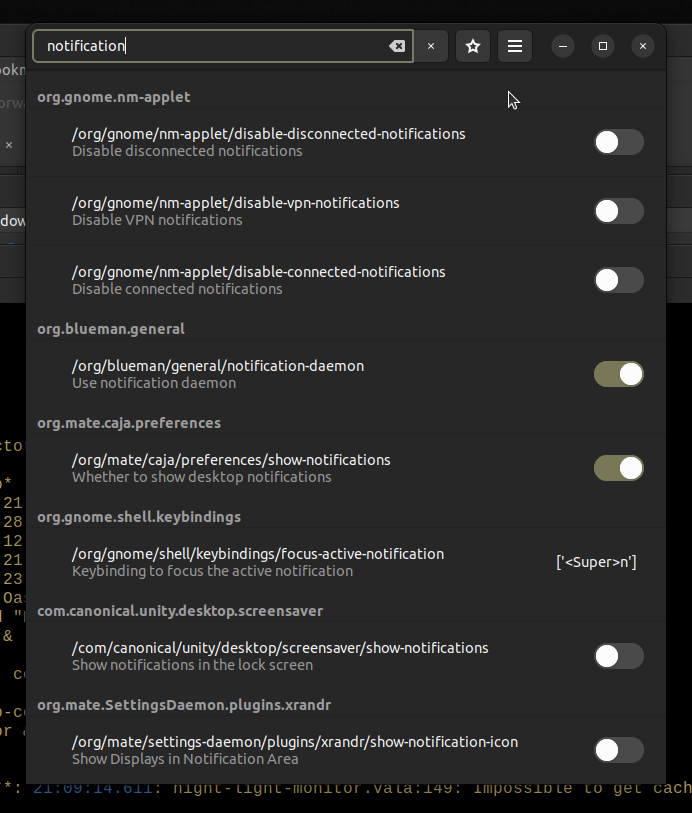This screenshot has height=813, width=692.
Task: Edit the ['<Super>n'] keybinding value
Action: [x=596, y=562]
